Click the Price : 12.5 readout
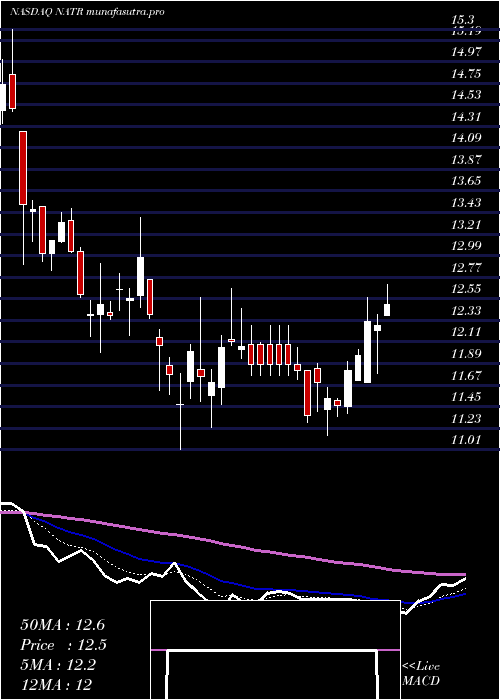Viewport: 500px width, 700px height. 63,645
